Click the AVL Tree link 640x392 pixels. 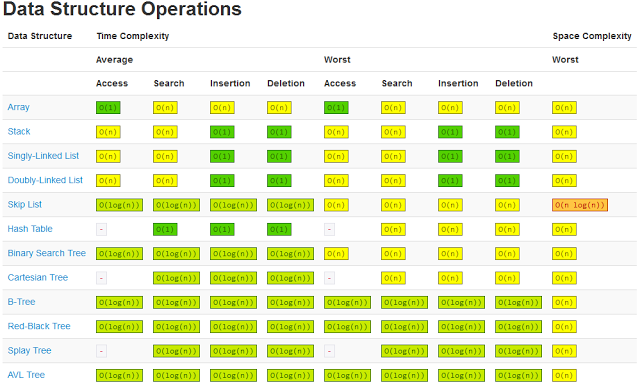pyautogui.click(x=26, y=375)
